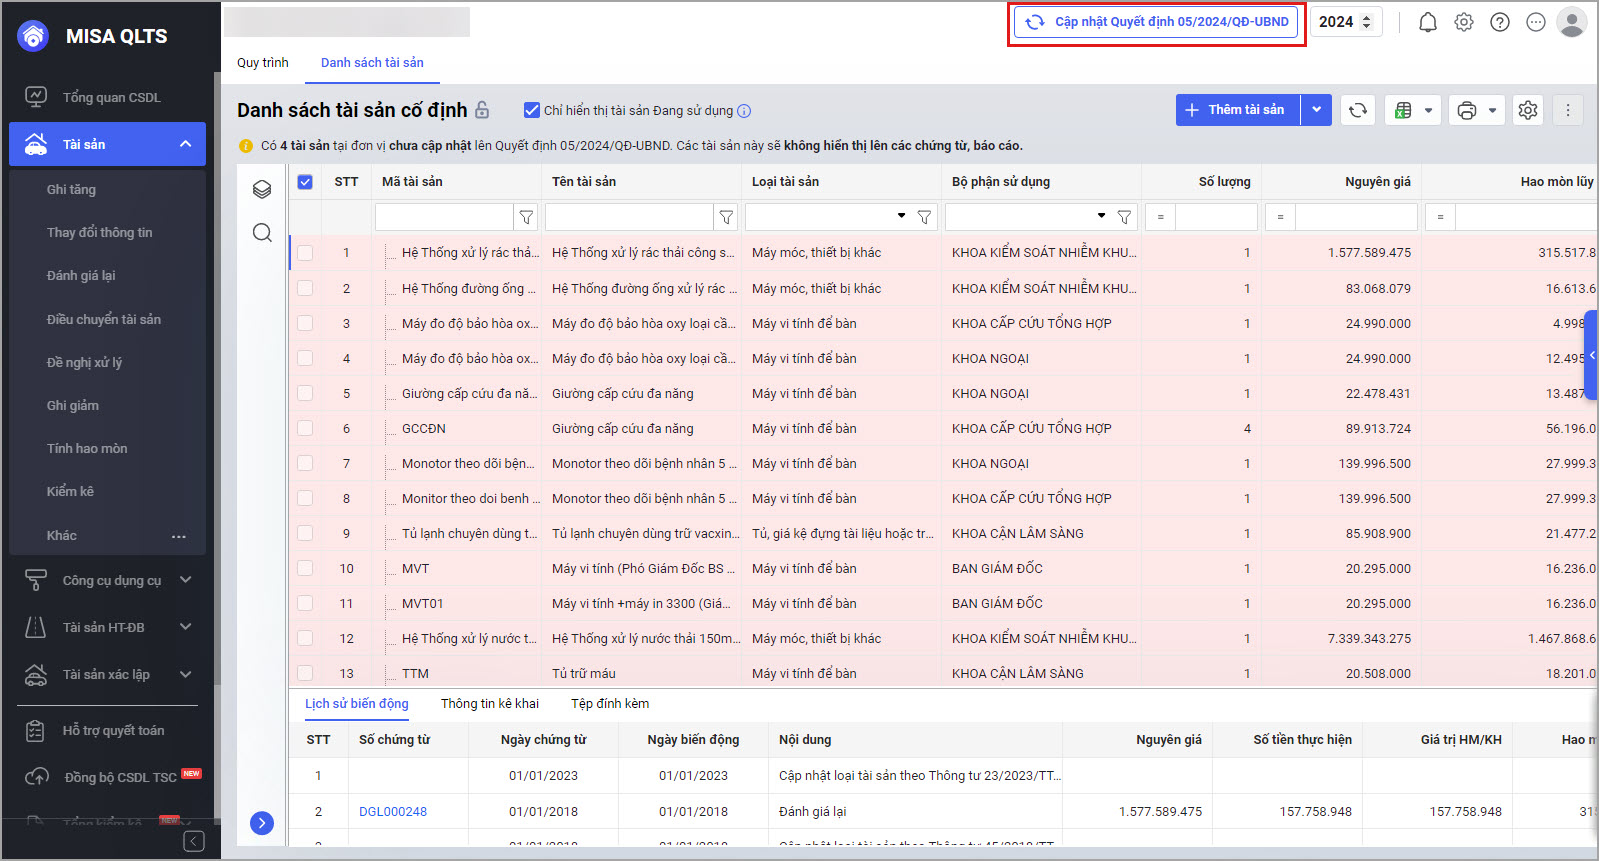This screenshot has width=1599, height=861.
Task: Click the magnifier search icon in left panel
Action: point(262,233)
